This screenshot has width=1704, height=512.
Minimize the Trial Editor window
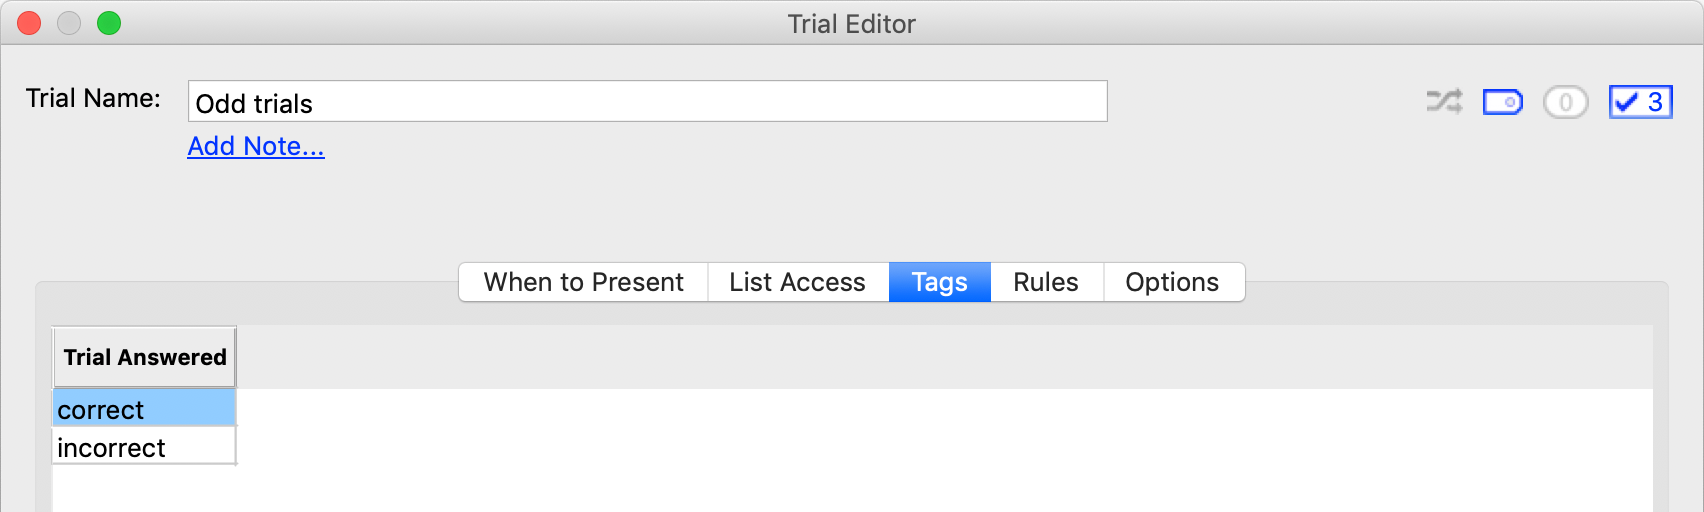(69, 23)
